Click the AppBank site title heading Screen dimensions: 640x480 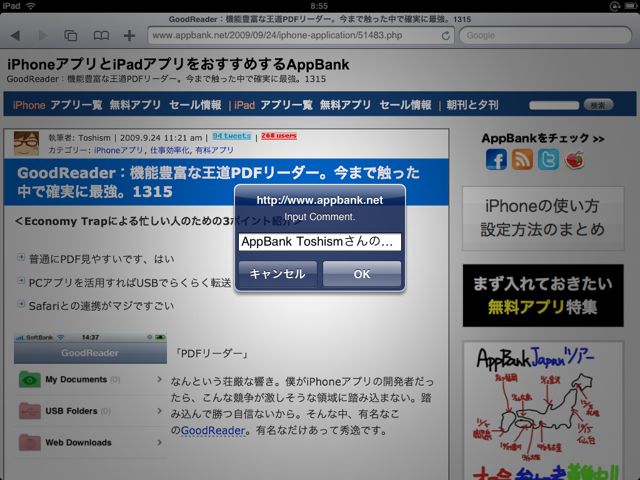tap(178, 64)
